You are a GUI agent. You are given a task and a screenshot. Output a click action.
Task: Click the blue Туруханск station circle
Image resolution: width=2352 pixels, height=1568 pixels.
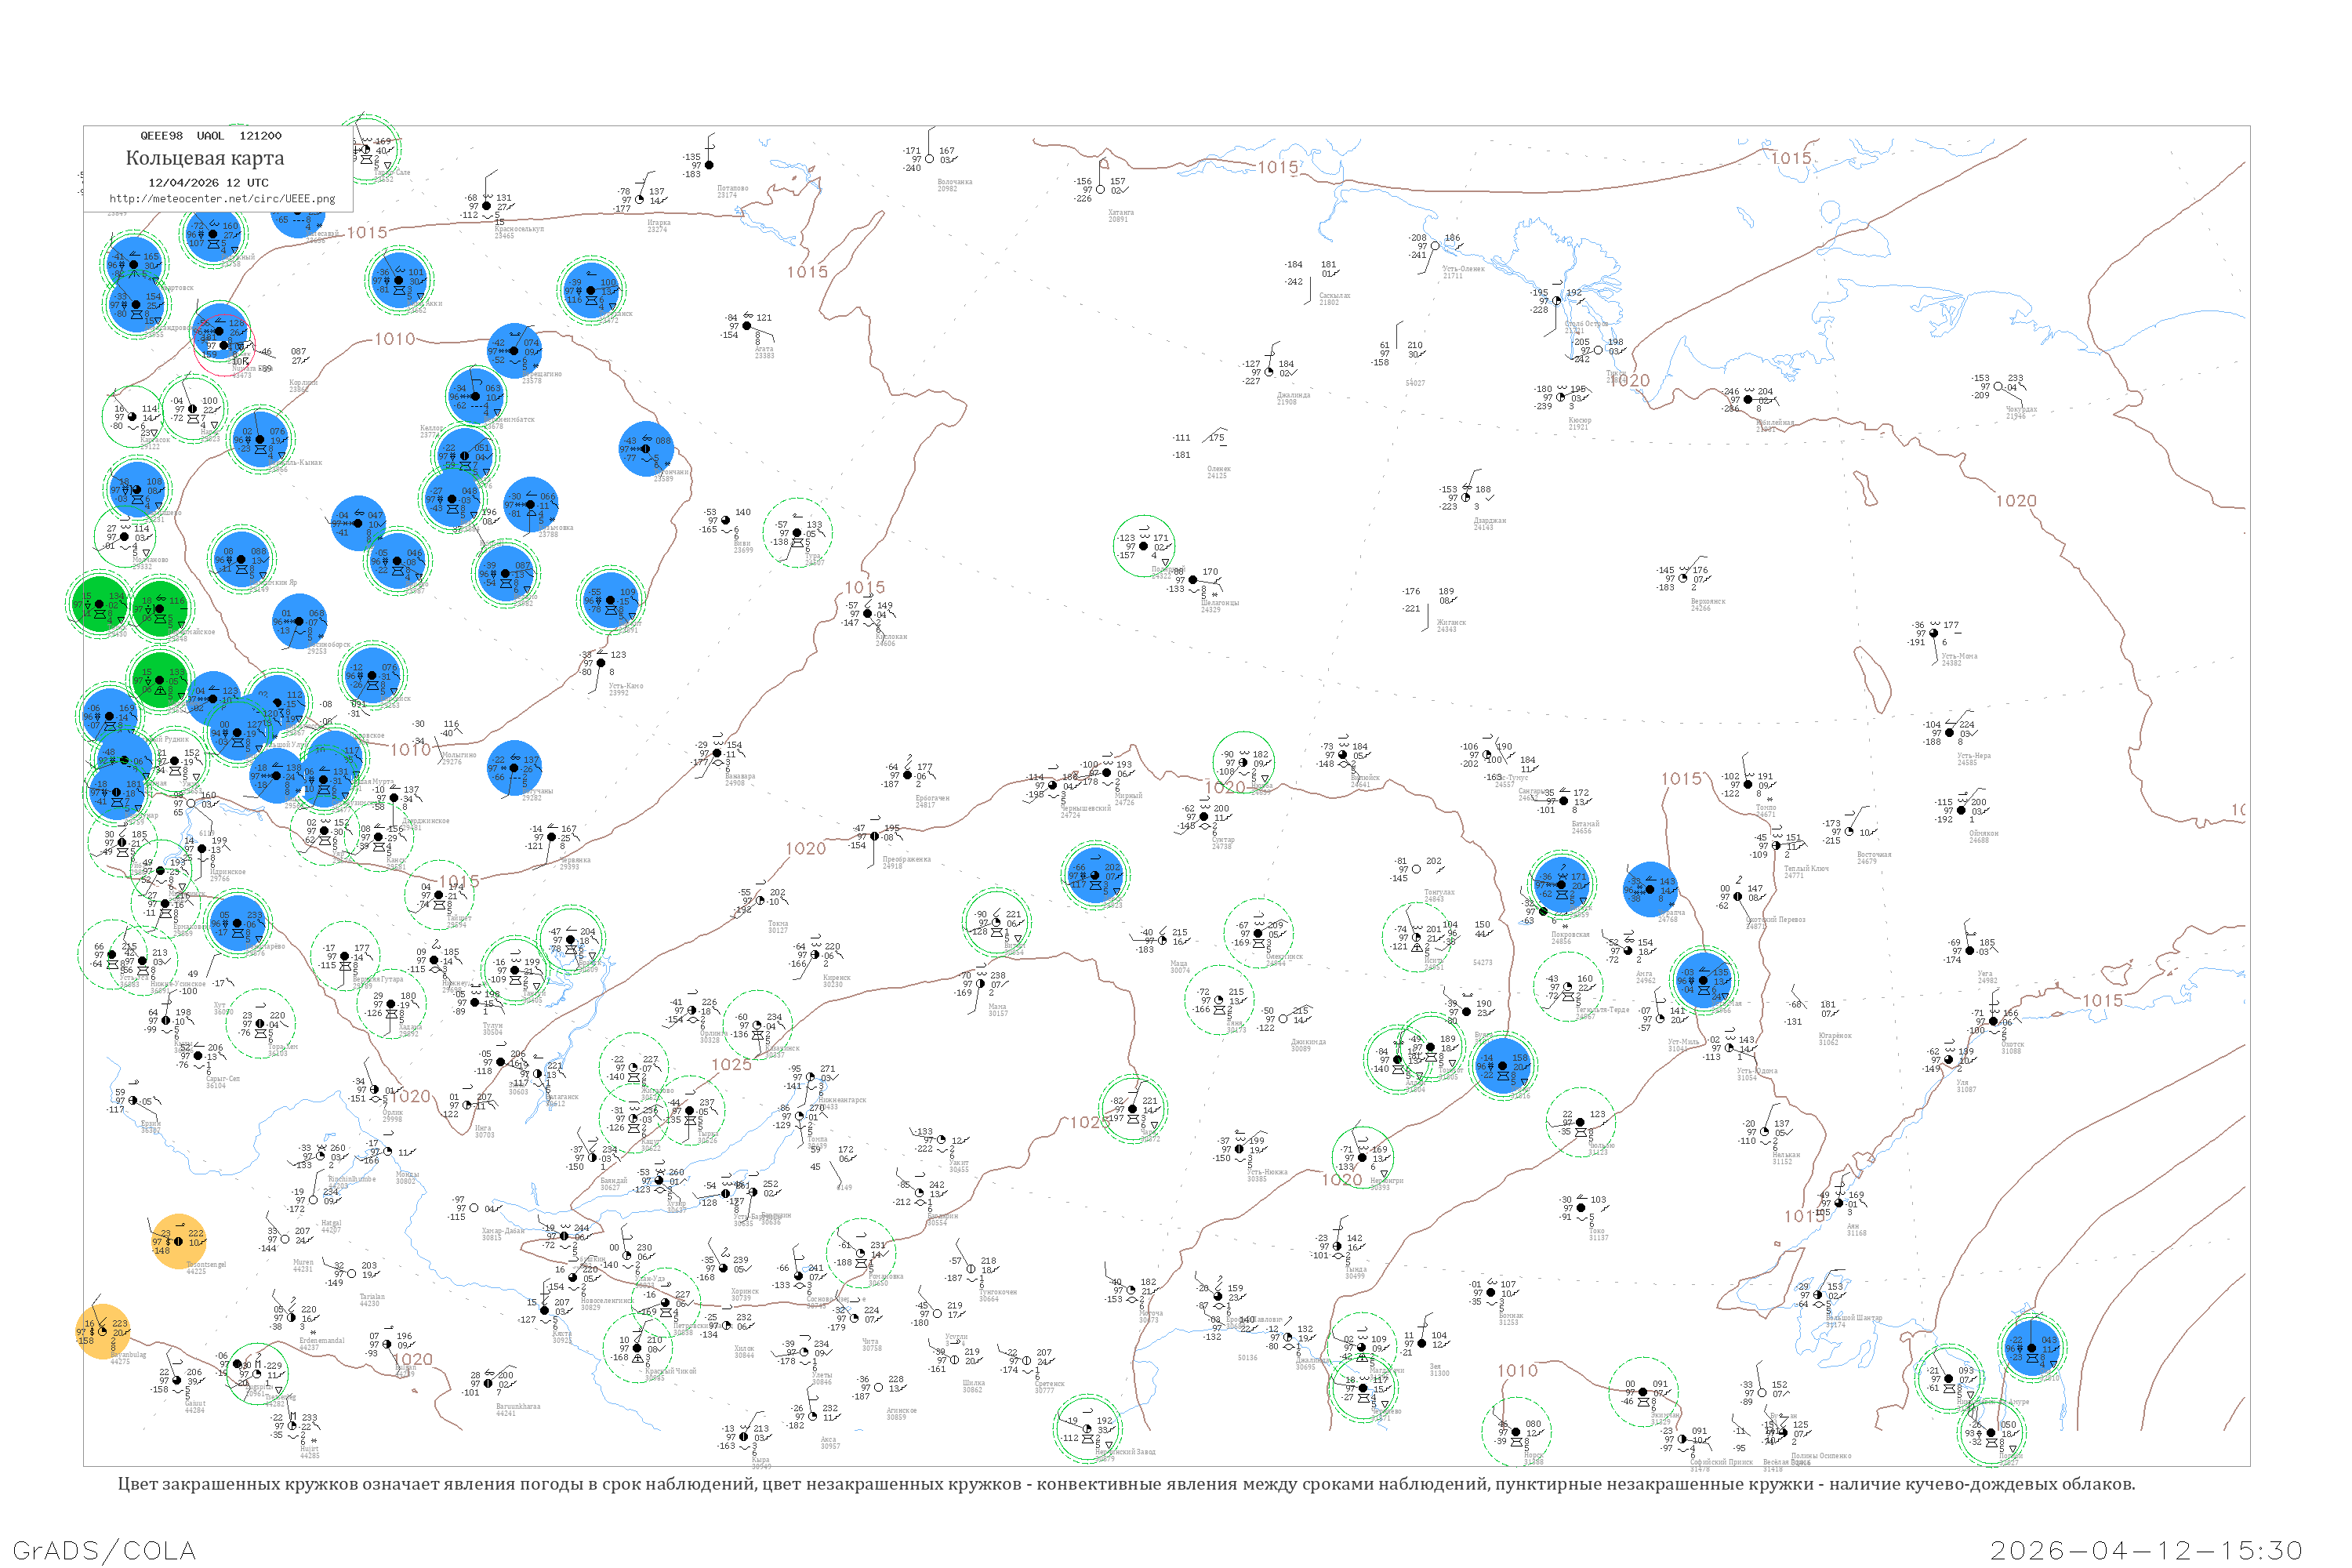coord(590,290)
